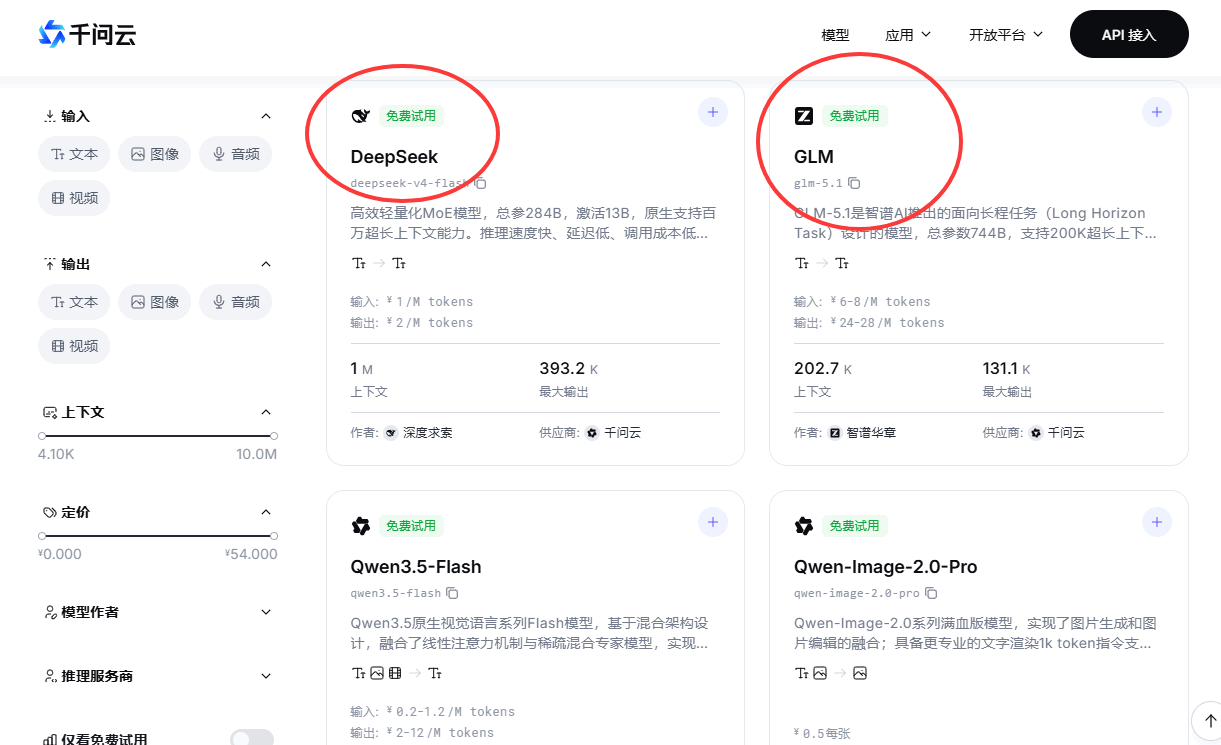The width and height of the screenshot is (1221, 745).
Task: Click the 推理服务商 person icon
Action: pyautogui.click(x=51, y=676)
